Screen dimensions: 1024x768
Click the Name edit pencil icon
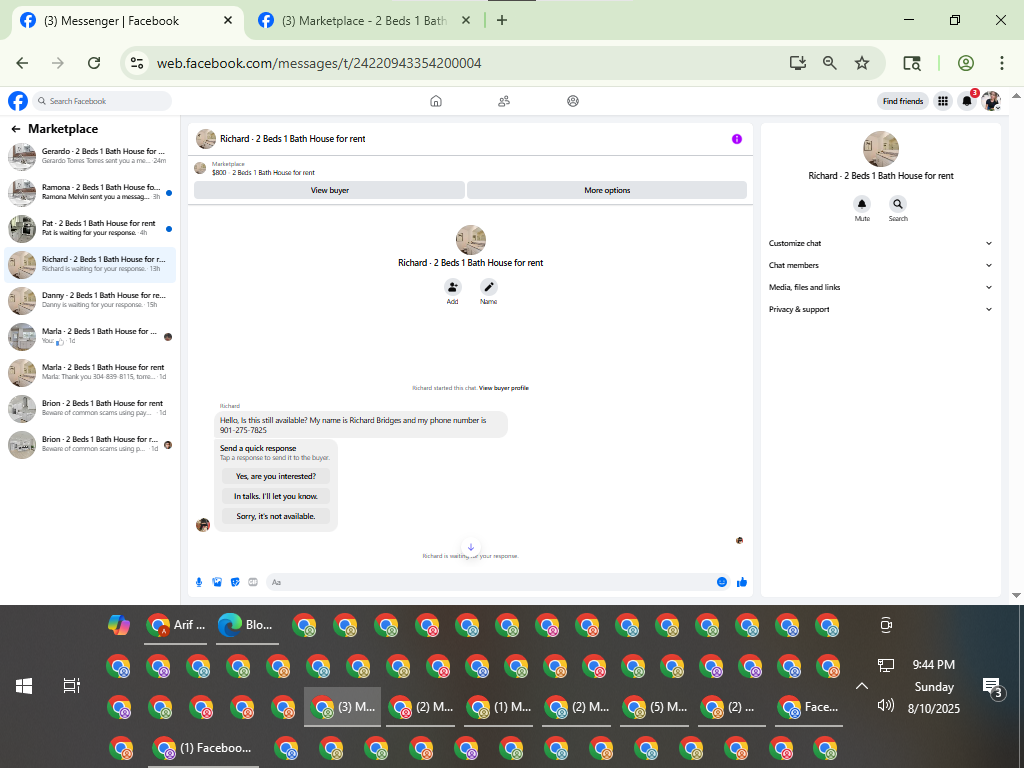pos(488,287)
